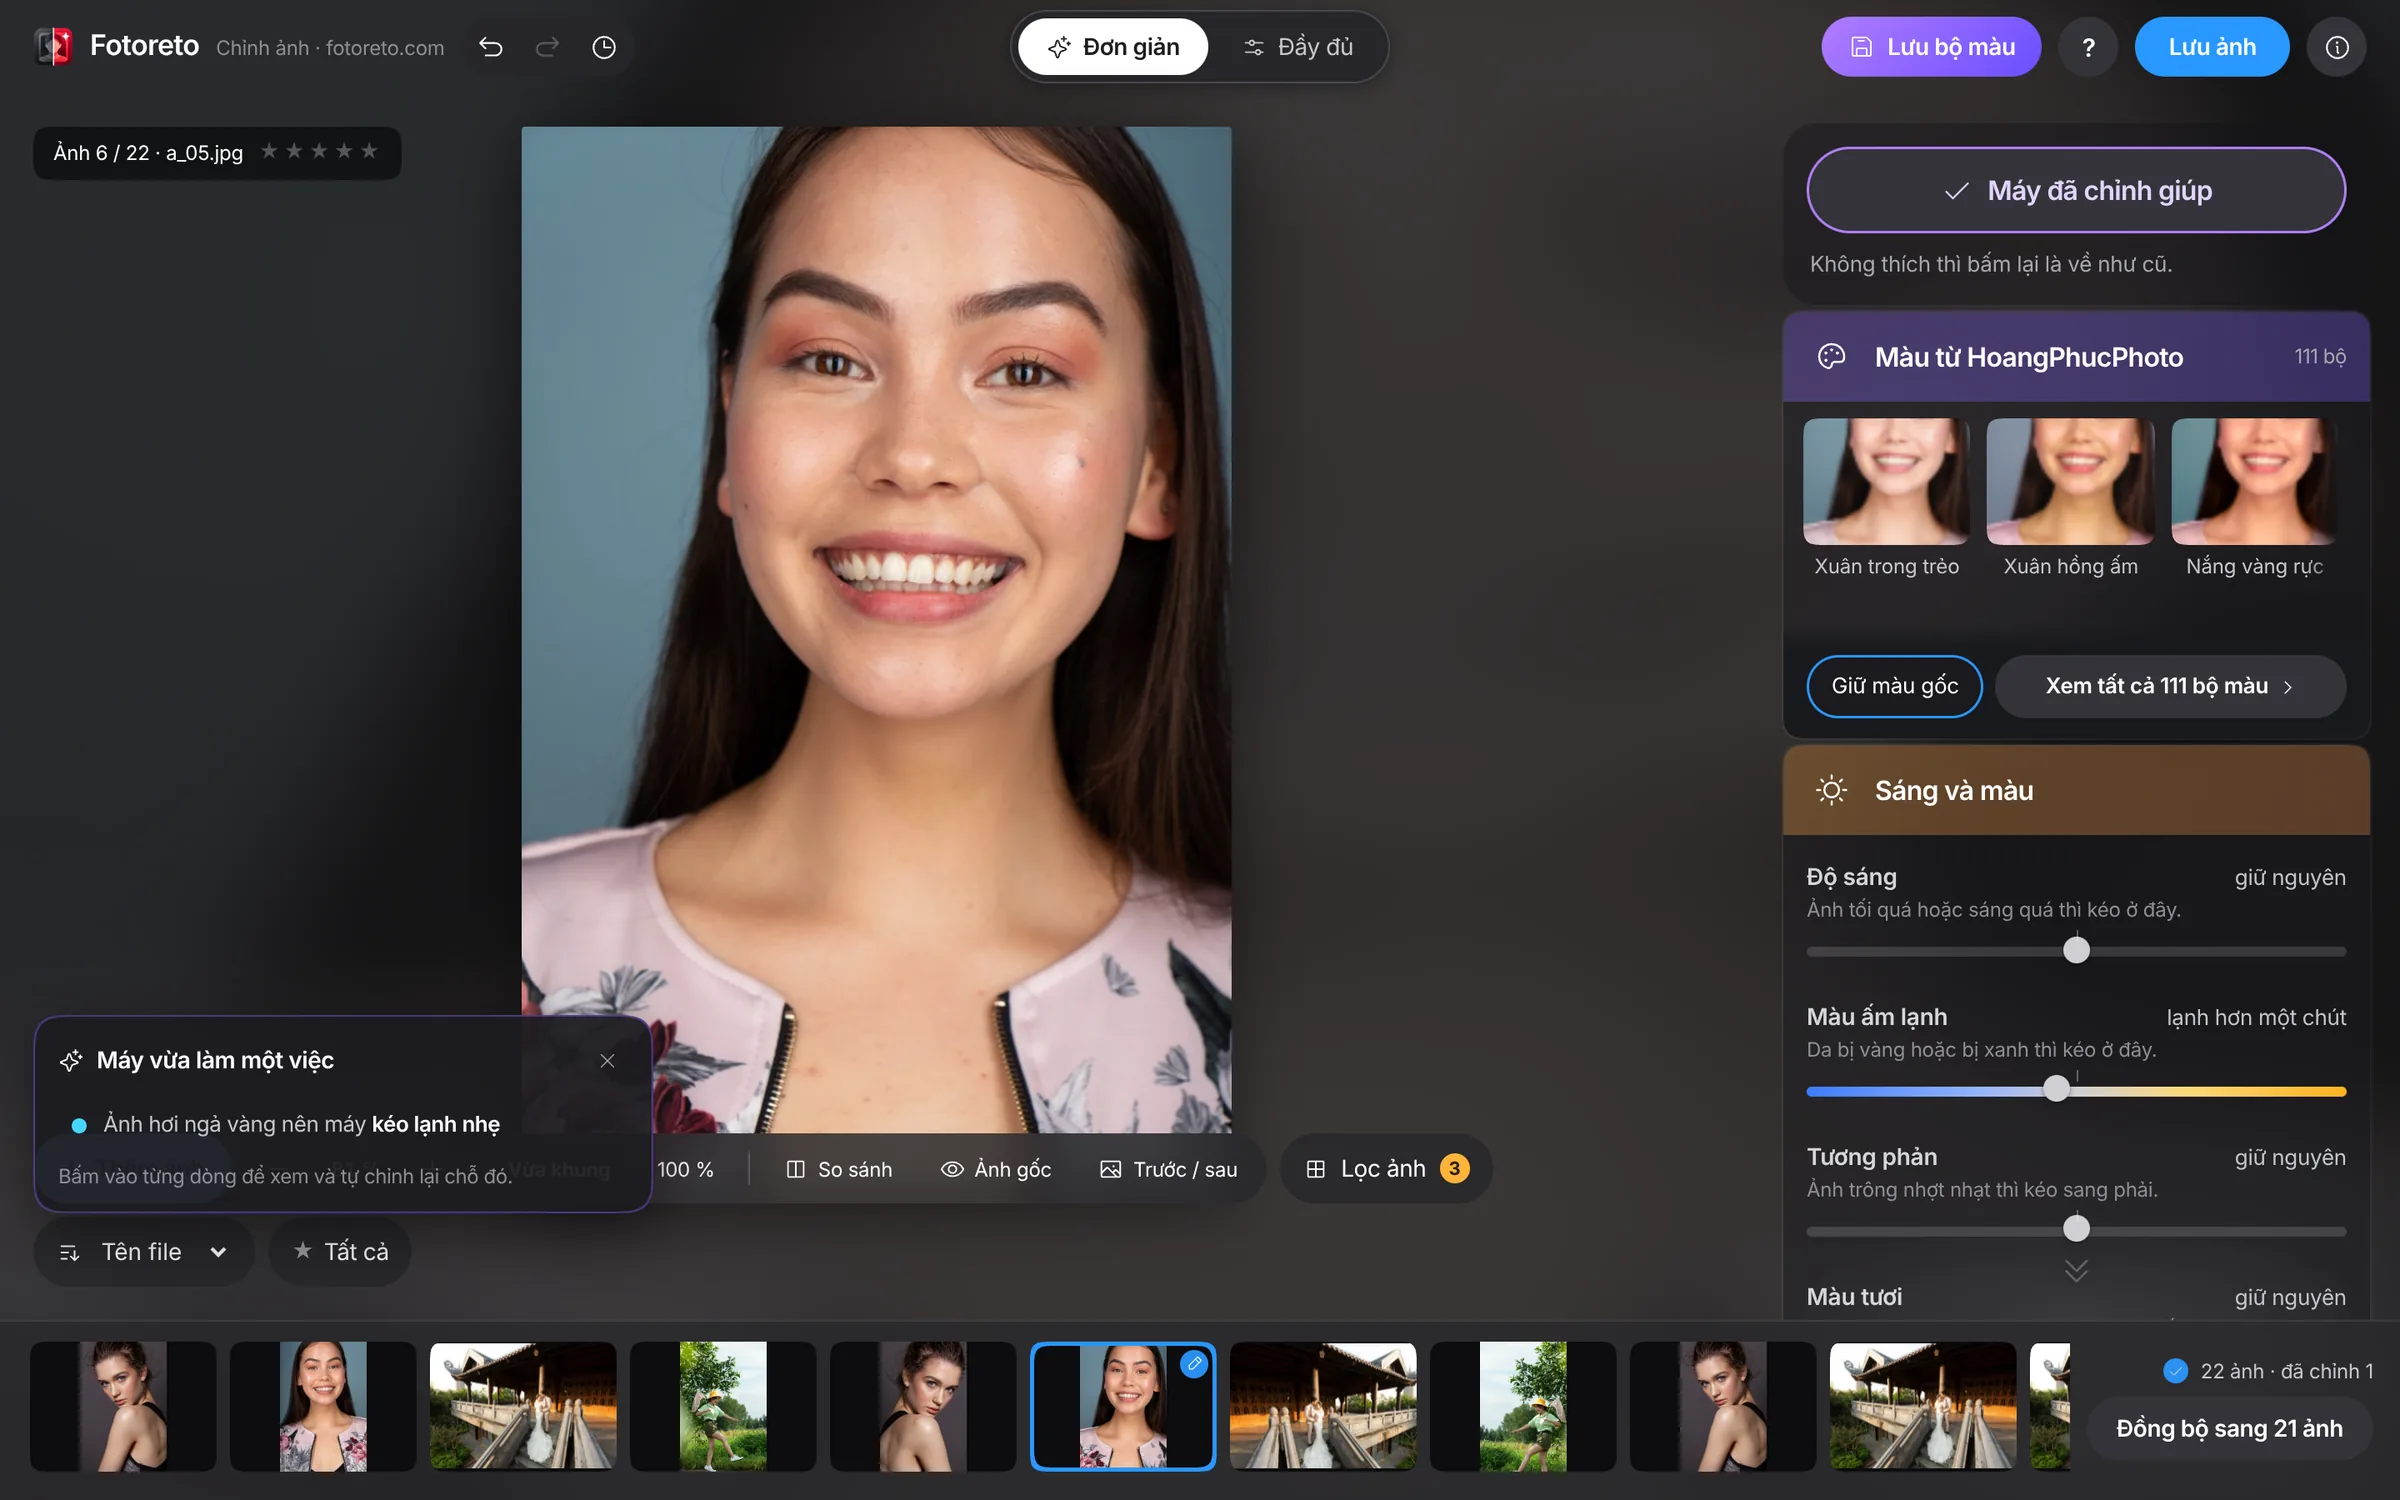
Task: Click the redo arrow icon
Action: pos(547,47)
